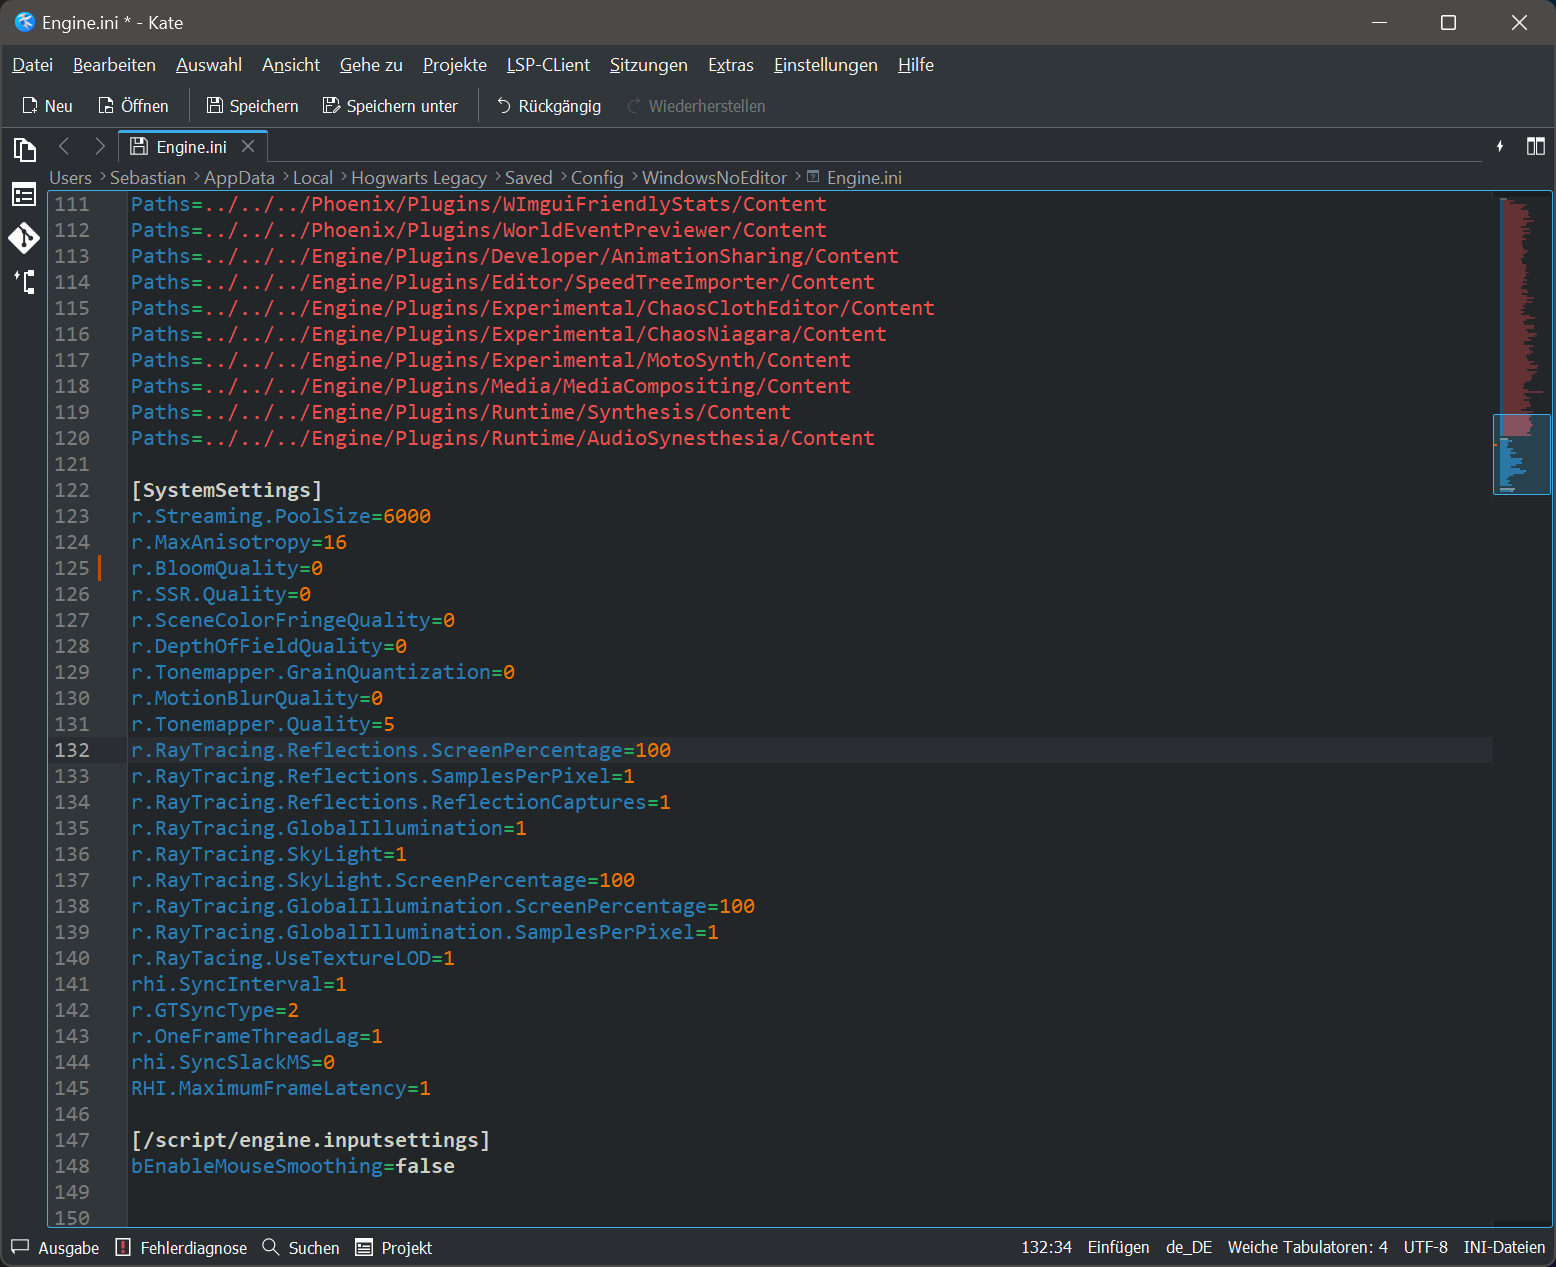The width and height of the screenshot is (1556, 1267).
Task: Click the minimap scrollbar highlighted region
Action: pos(1522,454)
